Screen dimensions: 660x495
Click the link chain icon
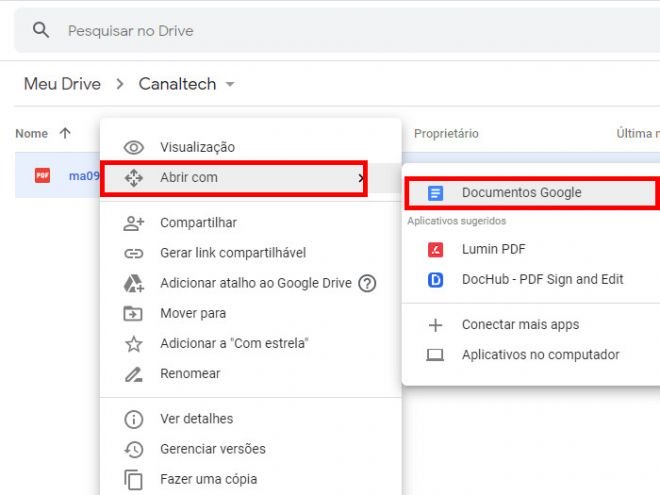coord(133,253)
